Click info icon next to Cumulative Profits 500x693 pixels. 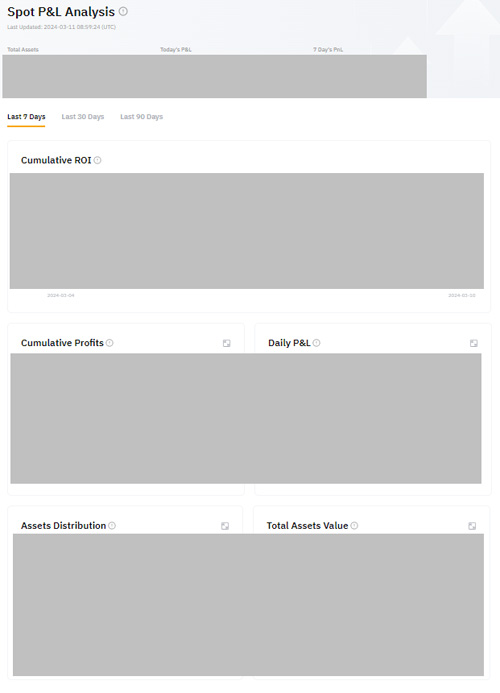[110, 343]
